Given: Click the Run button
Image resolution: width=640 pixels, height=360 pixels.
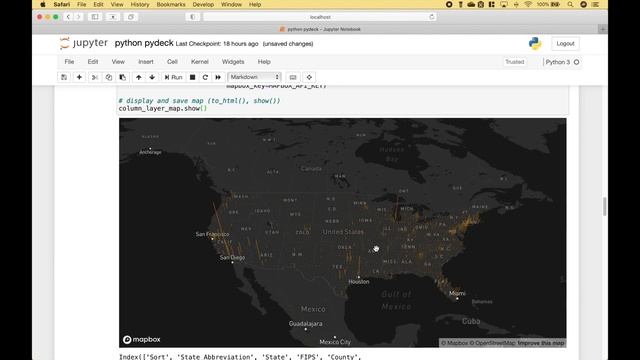Looking at the screenshot, I should coord(173,77).
